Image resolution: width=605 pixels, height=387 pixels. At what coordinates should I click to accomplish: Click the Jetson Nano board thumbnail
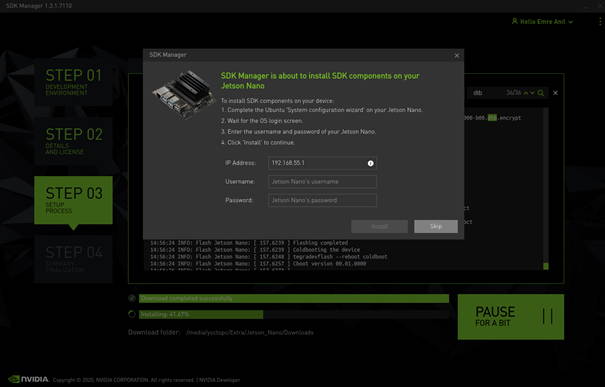[183, 94]
